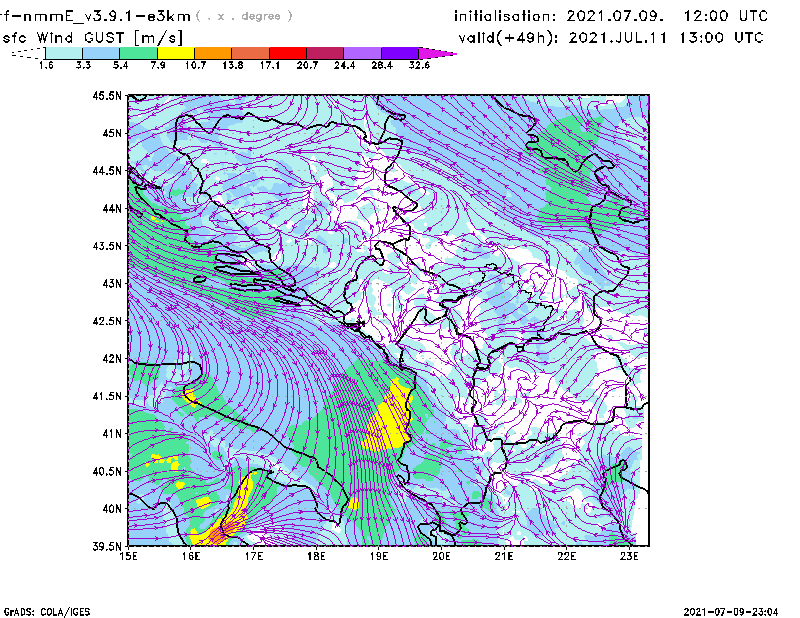Click the legend value 10.7

(195, 65)
